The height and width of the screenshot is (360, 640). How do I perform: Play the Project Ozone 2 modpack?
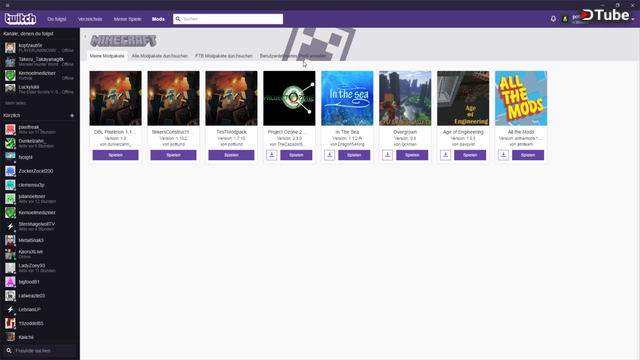click(296, 155)
